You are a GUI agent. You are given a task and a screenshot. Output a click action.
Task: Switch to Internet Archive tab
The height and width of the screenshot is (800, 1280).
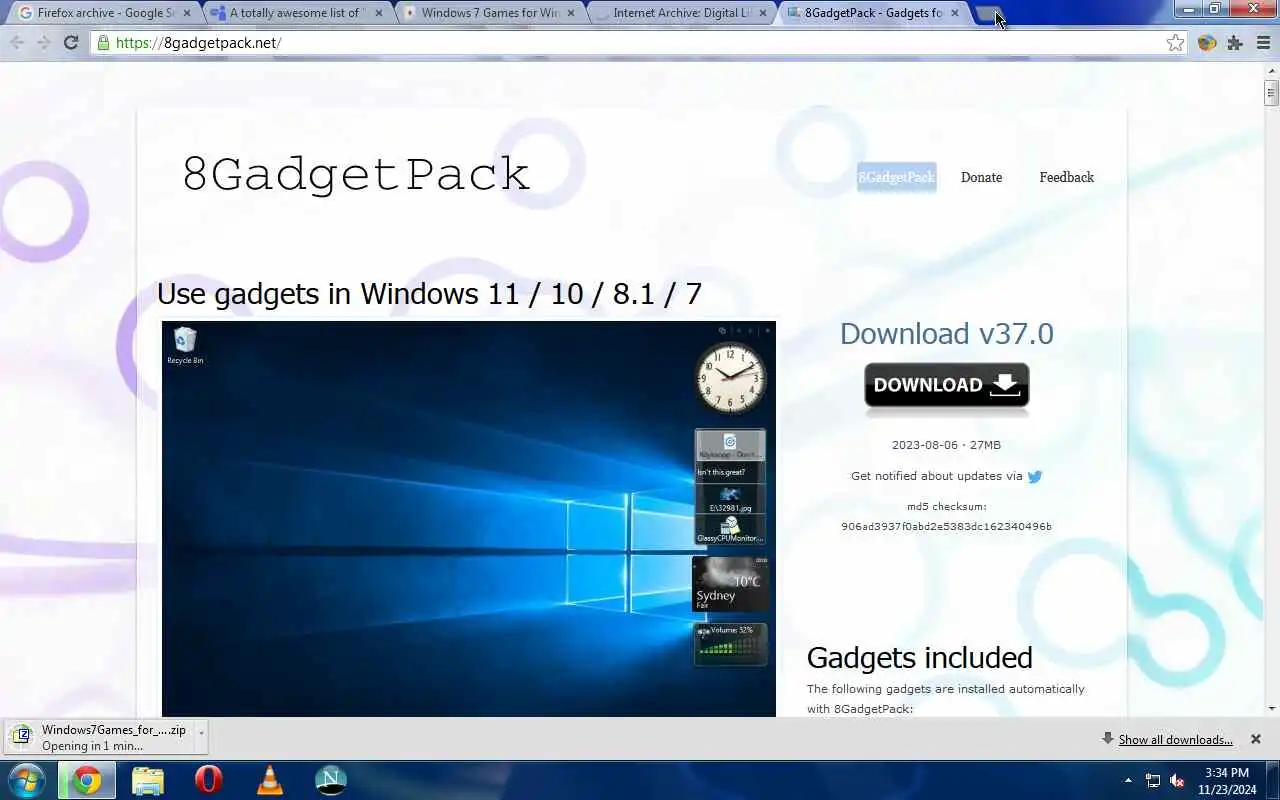(680, 13)
